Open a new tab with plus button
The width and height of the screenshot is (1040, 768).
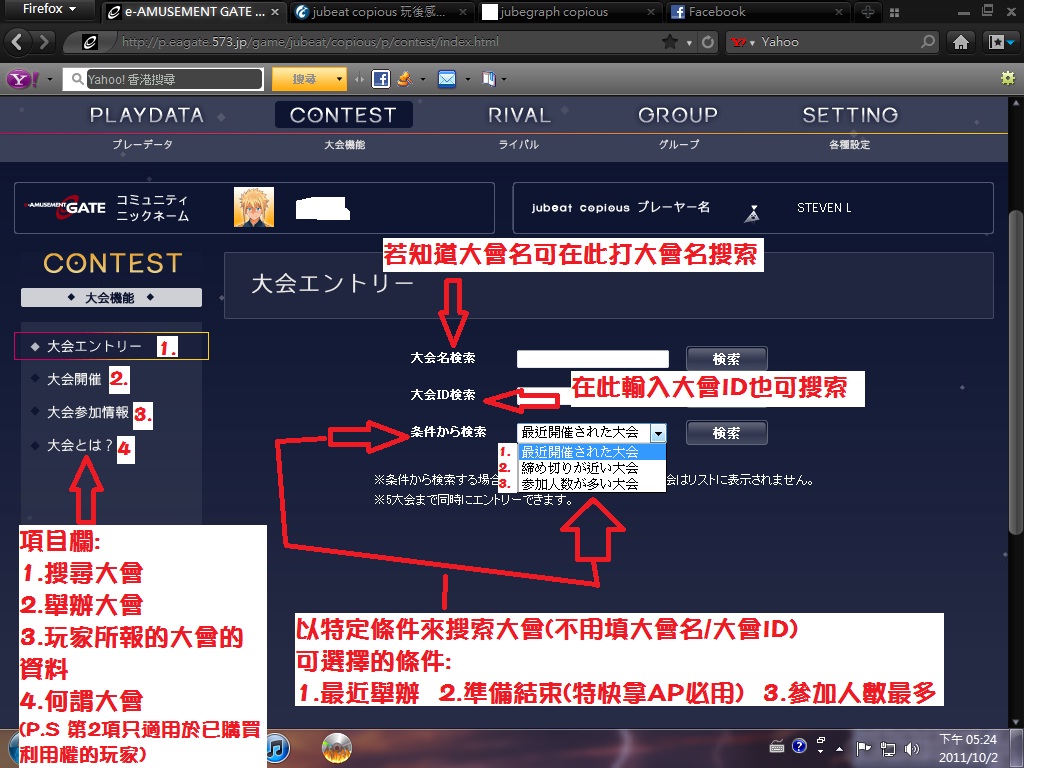click(868, 11)
